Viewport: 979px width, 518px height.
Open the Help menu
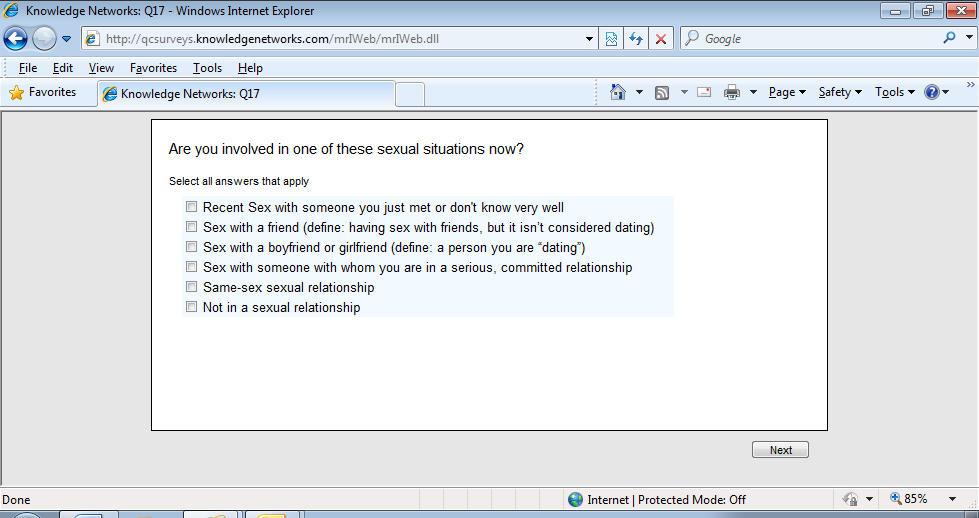tap(250, 67)
